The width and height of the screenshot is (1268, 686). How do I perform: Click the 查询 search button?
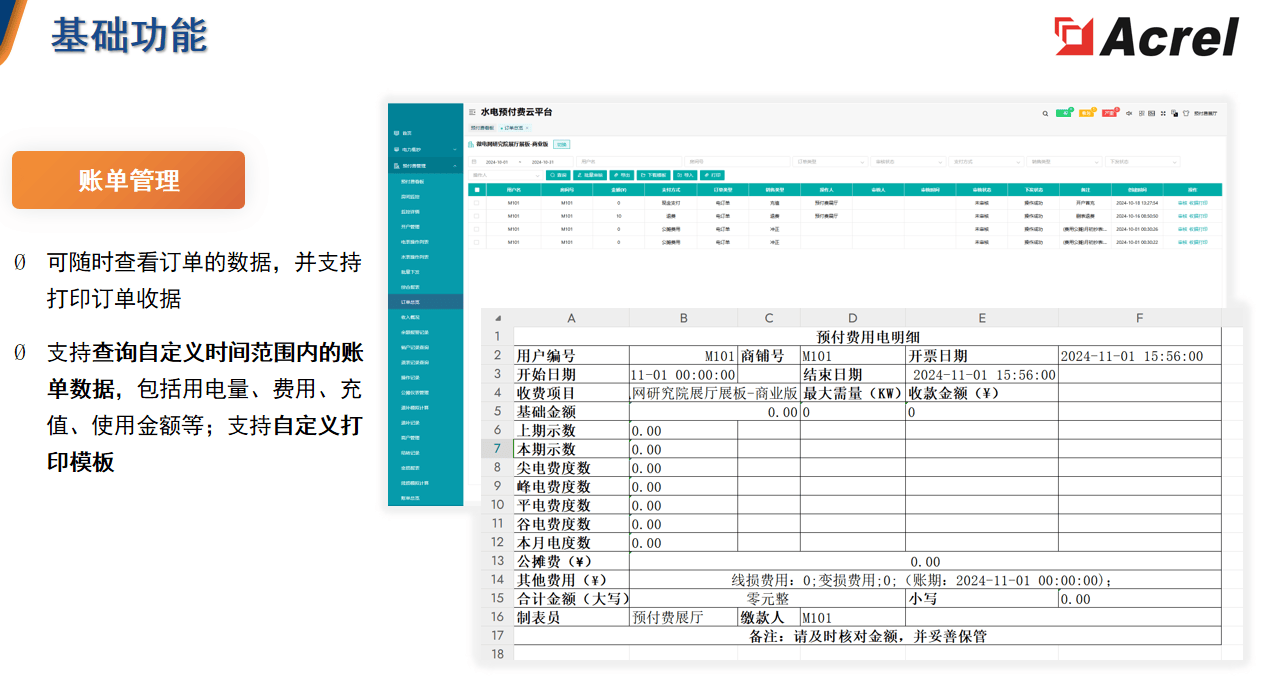(558, 175)
